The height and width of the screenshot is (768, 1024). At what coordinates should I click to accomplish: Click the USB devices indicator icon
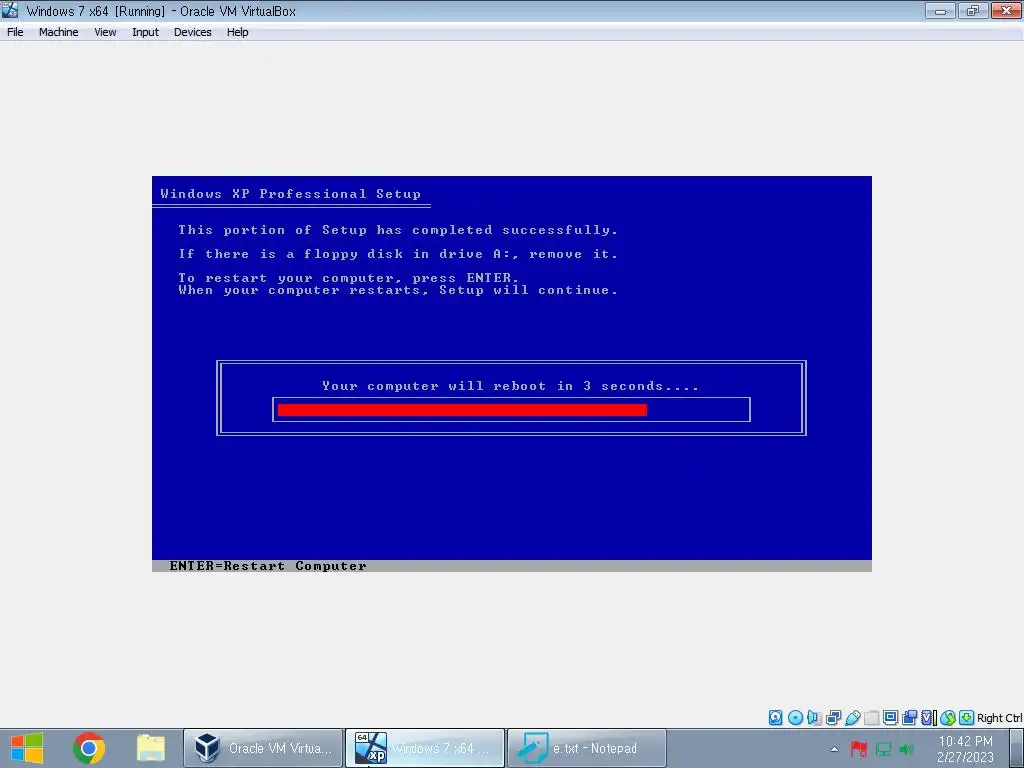pyautogui.click(x=852, y=718)
